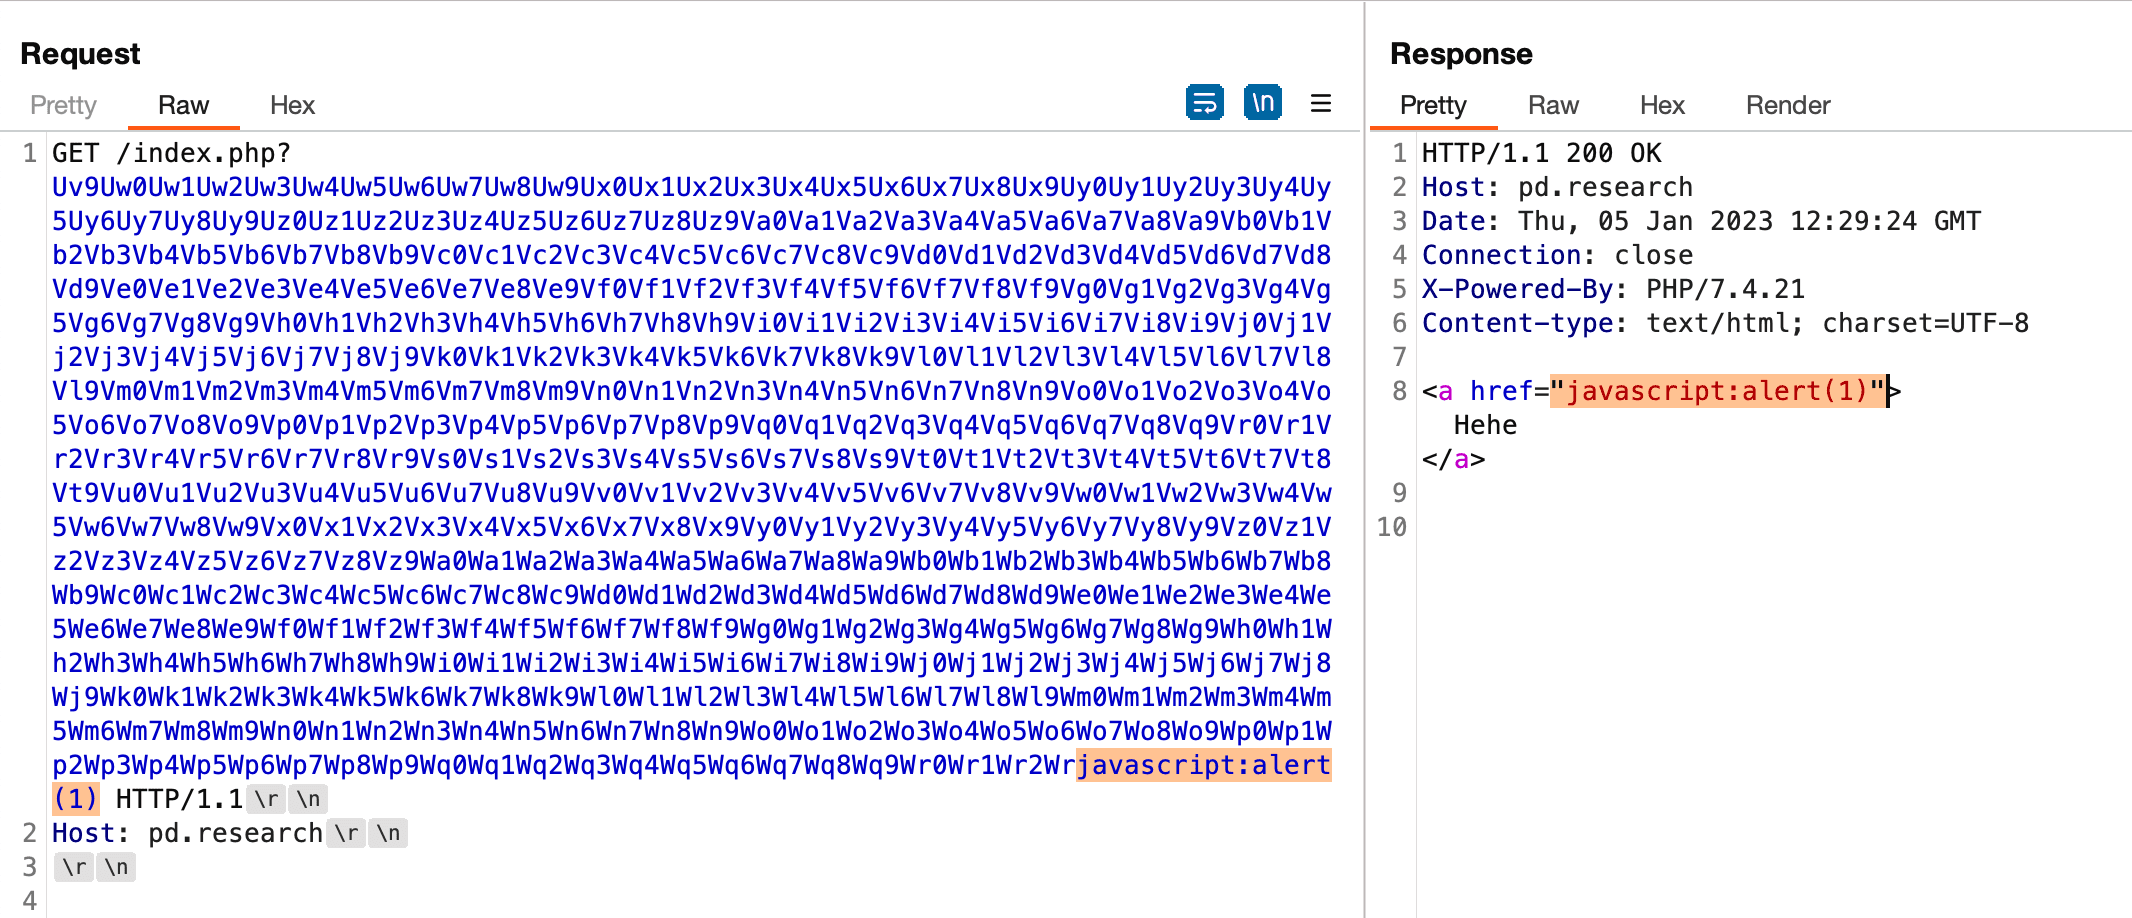Switch to the Response Raw tab
The height and width of the screenshot is (918, 2132).
[x=1553, y=105]
